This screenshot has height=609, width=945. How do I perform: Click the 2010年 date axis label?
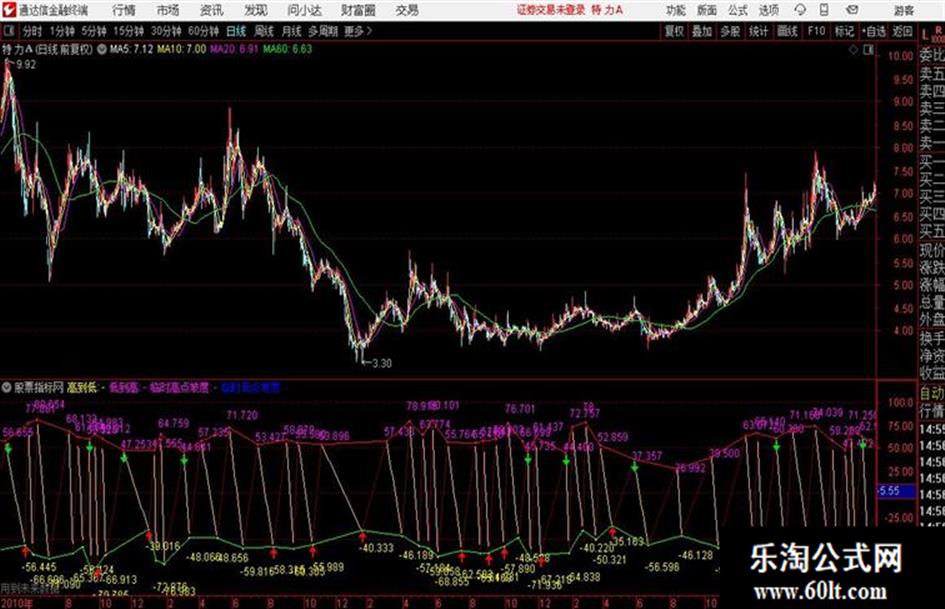point(17,603)
